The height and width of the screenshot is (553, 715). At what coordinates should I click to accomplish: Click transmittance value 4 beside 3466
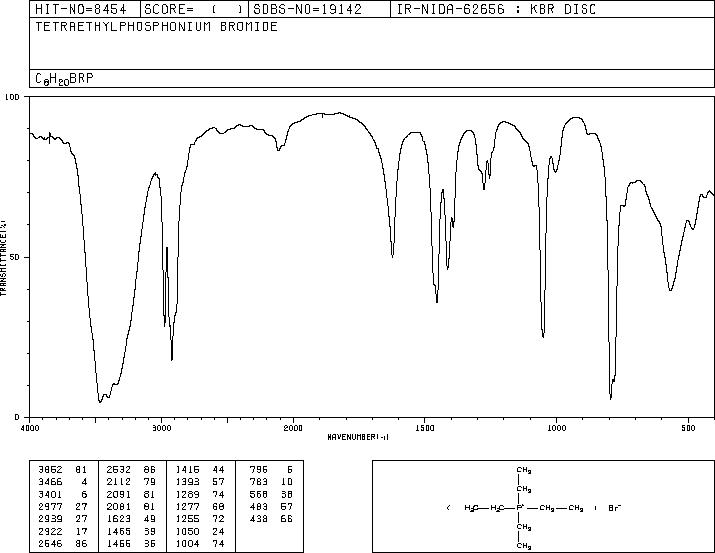click(x=84, y=482)
